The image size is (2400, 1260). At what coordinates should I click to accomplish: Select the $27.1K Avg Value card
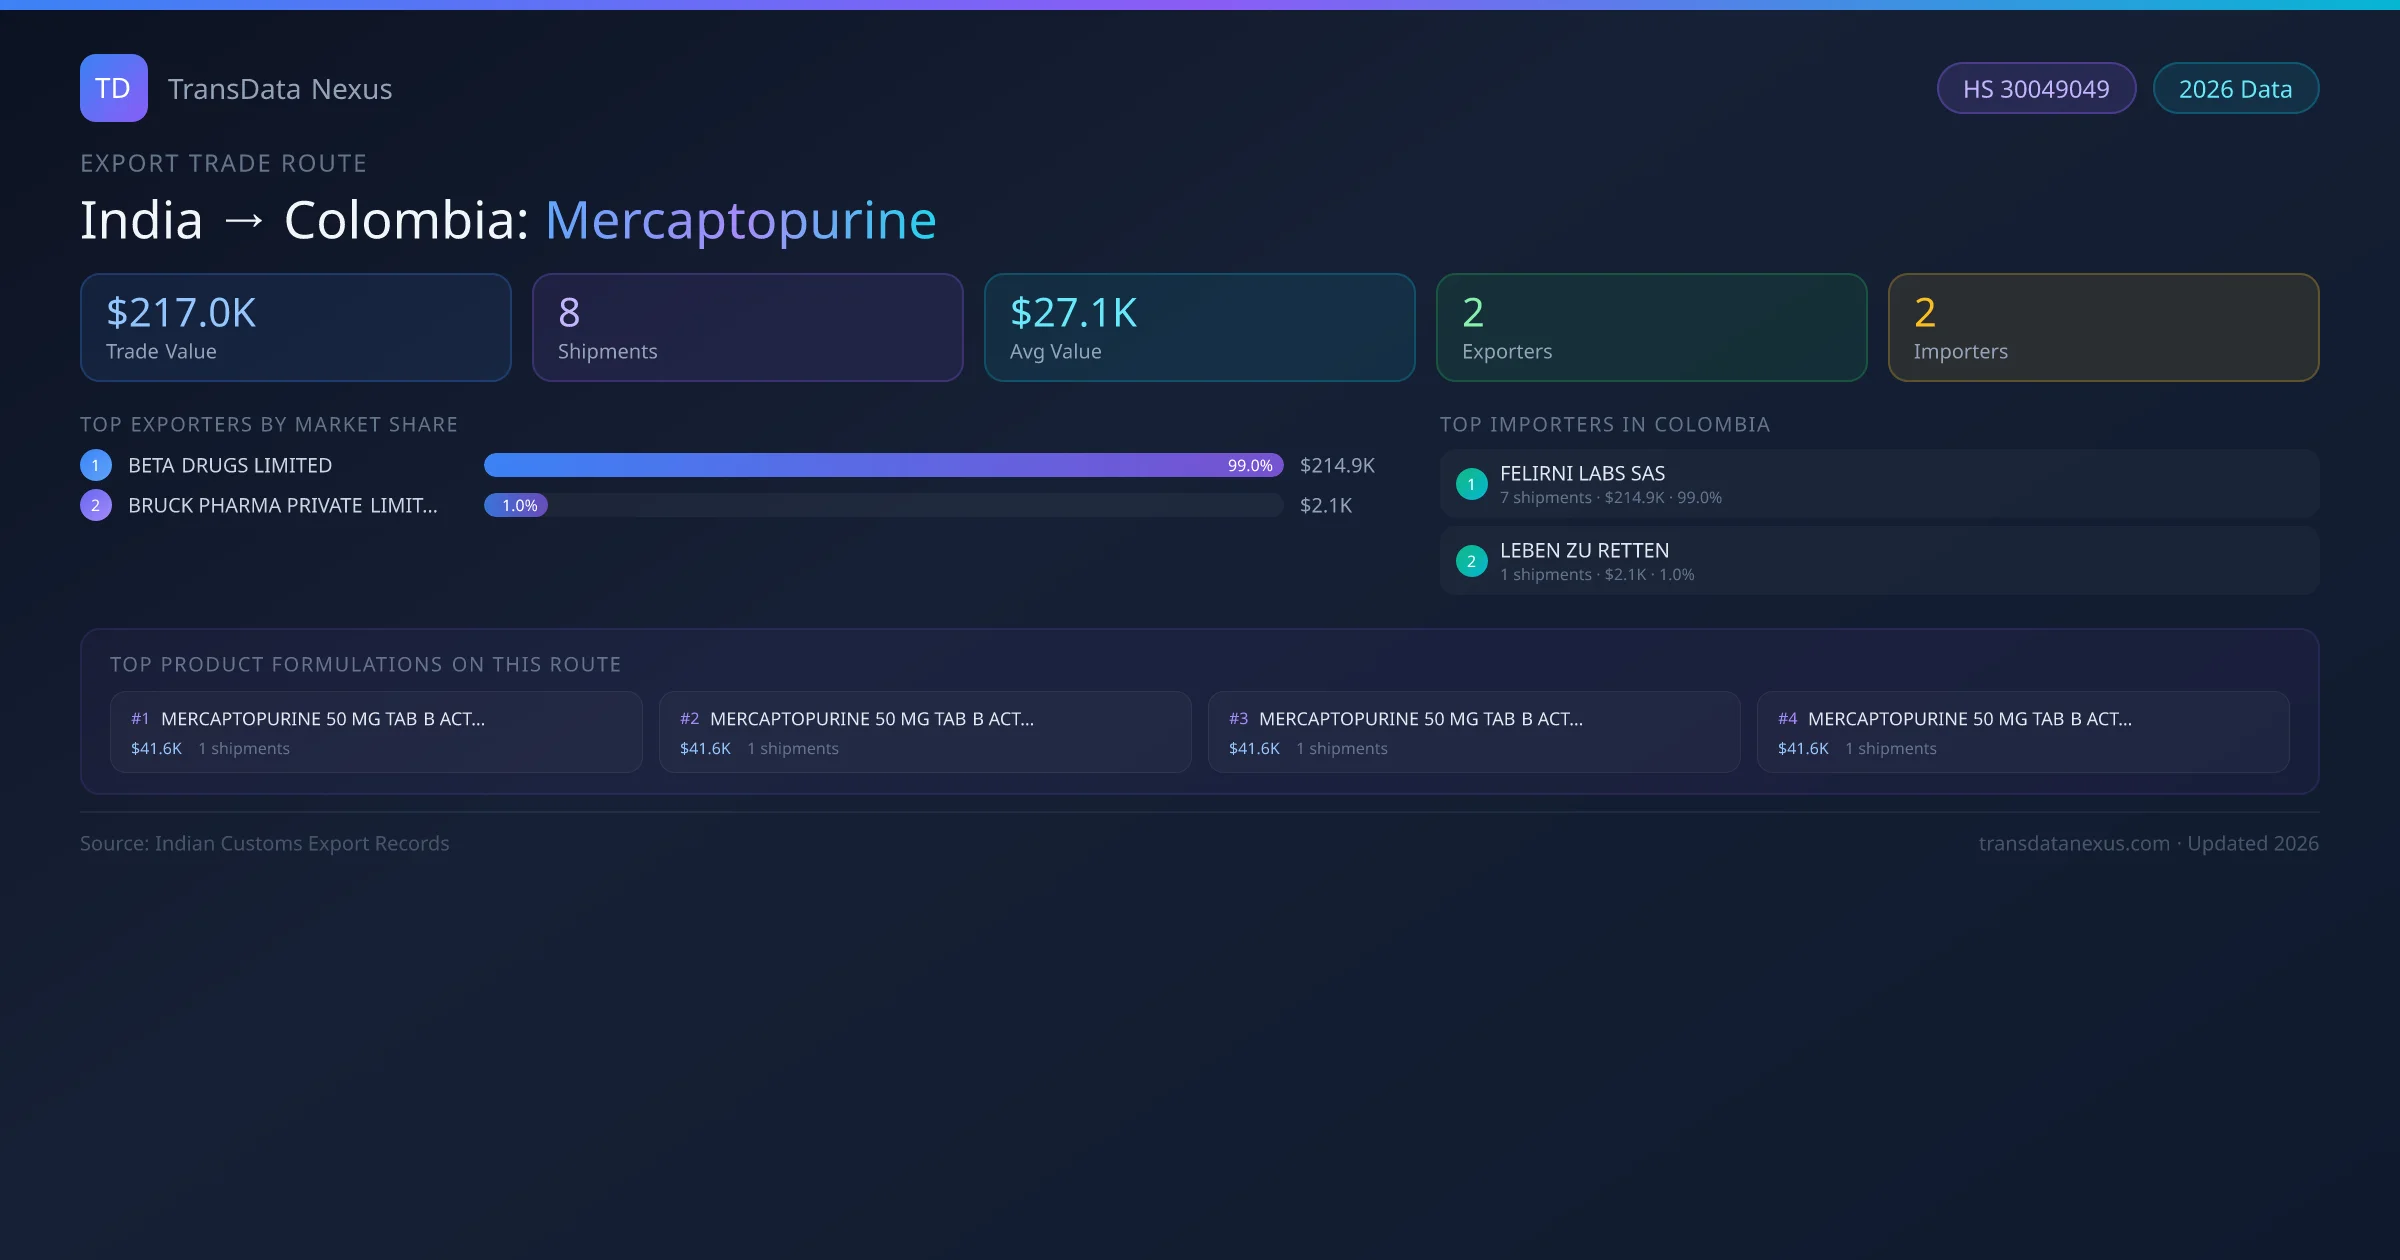point(1199,328)
